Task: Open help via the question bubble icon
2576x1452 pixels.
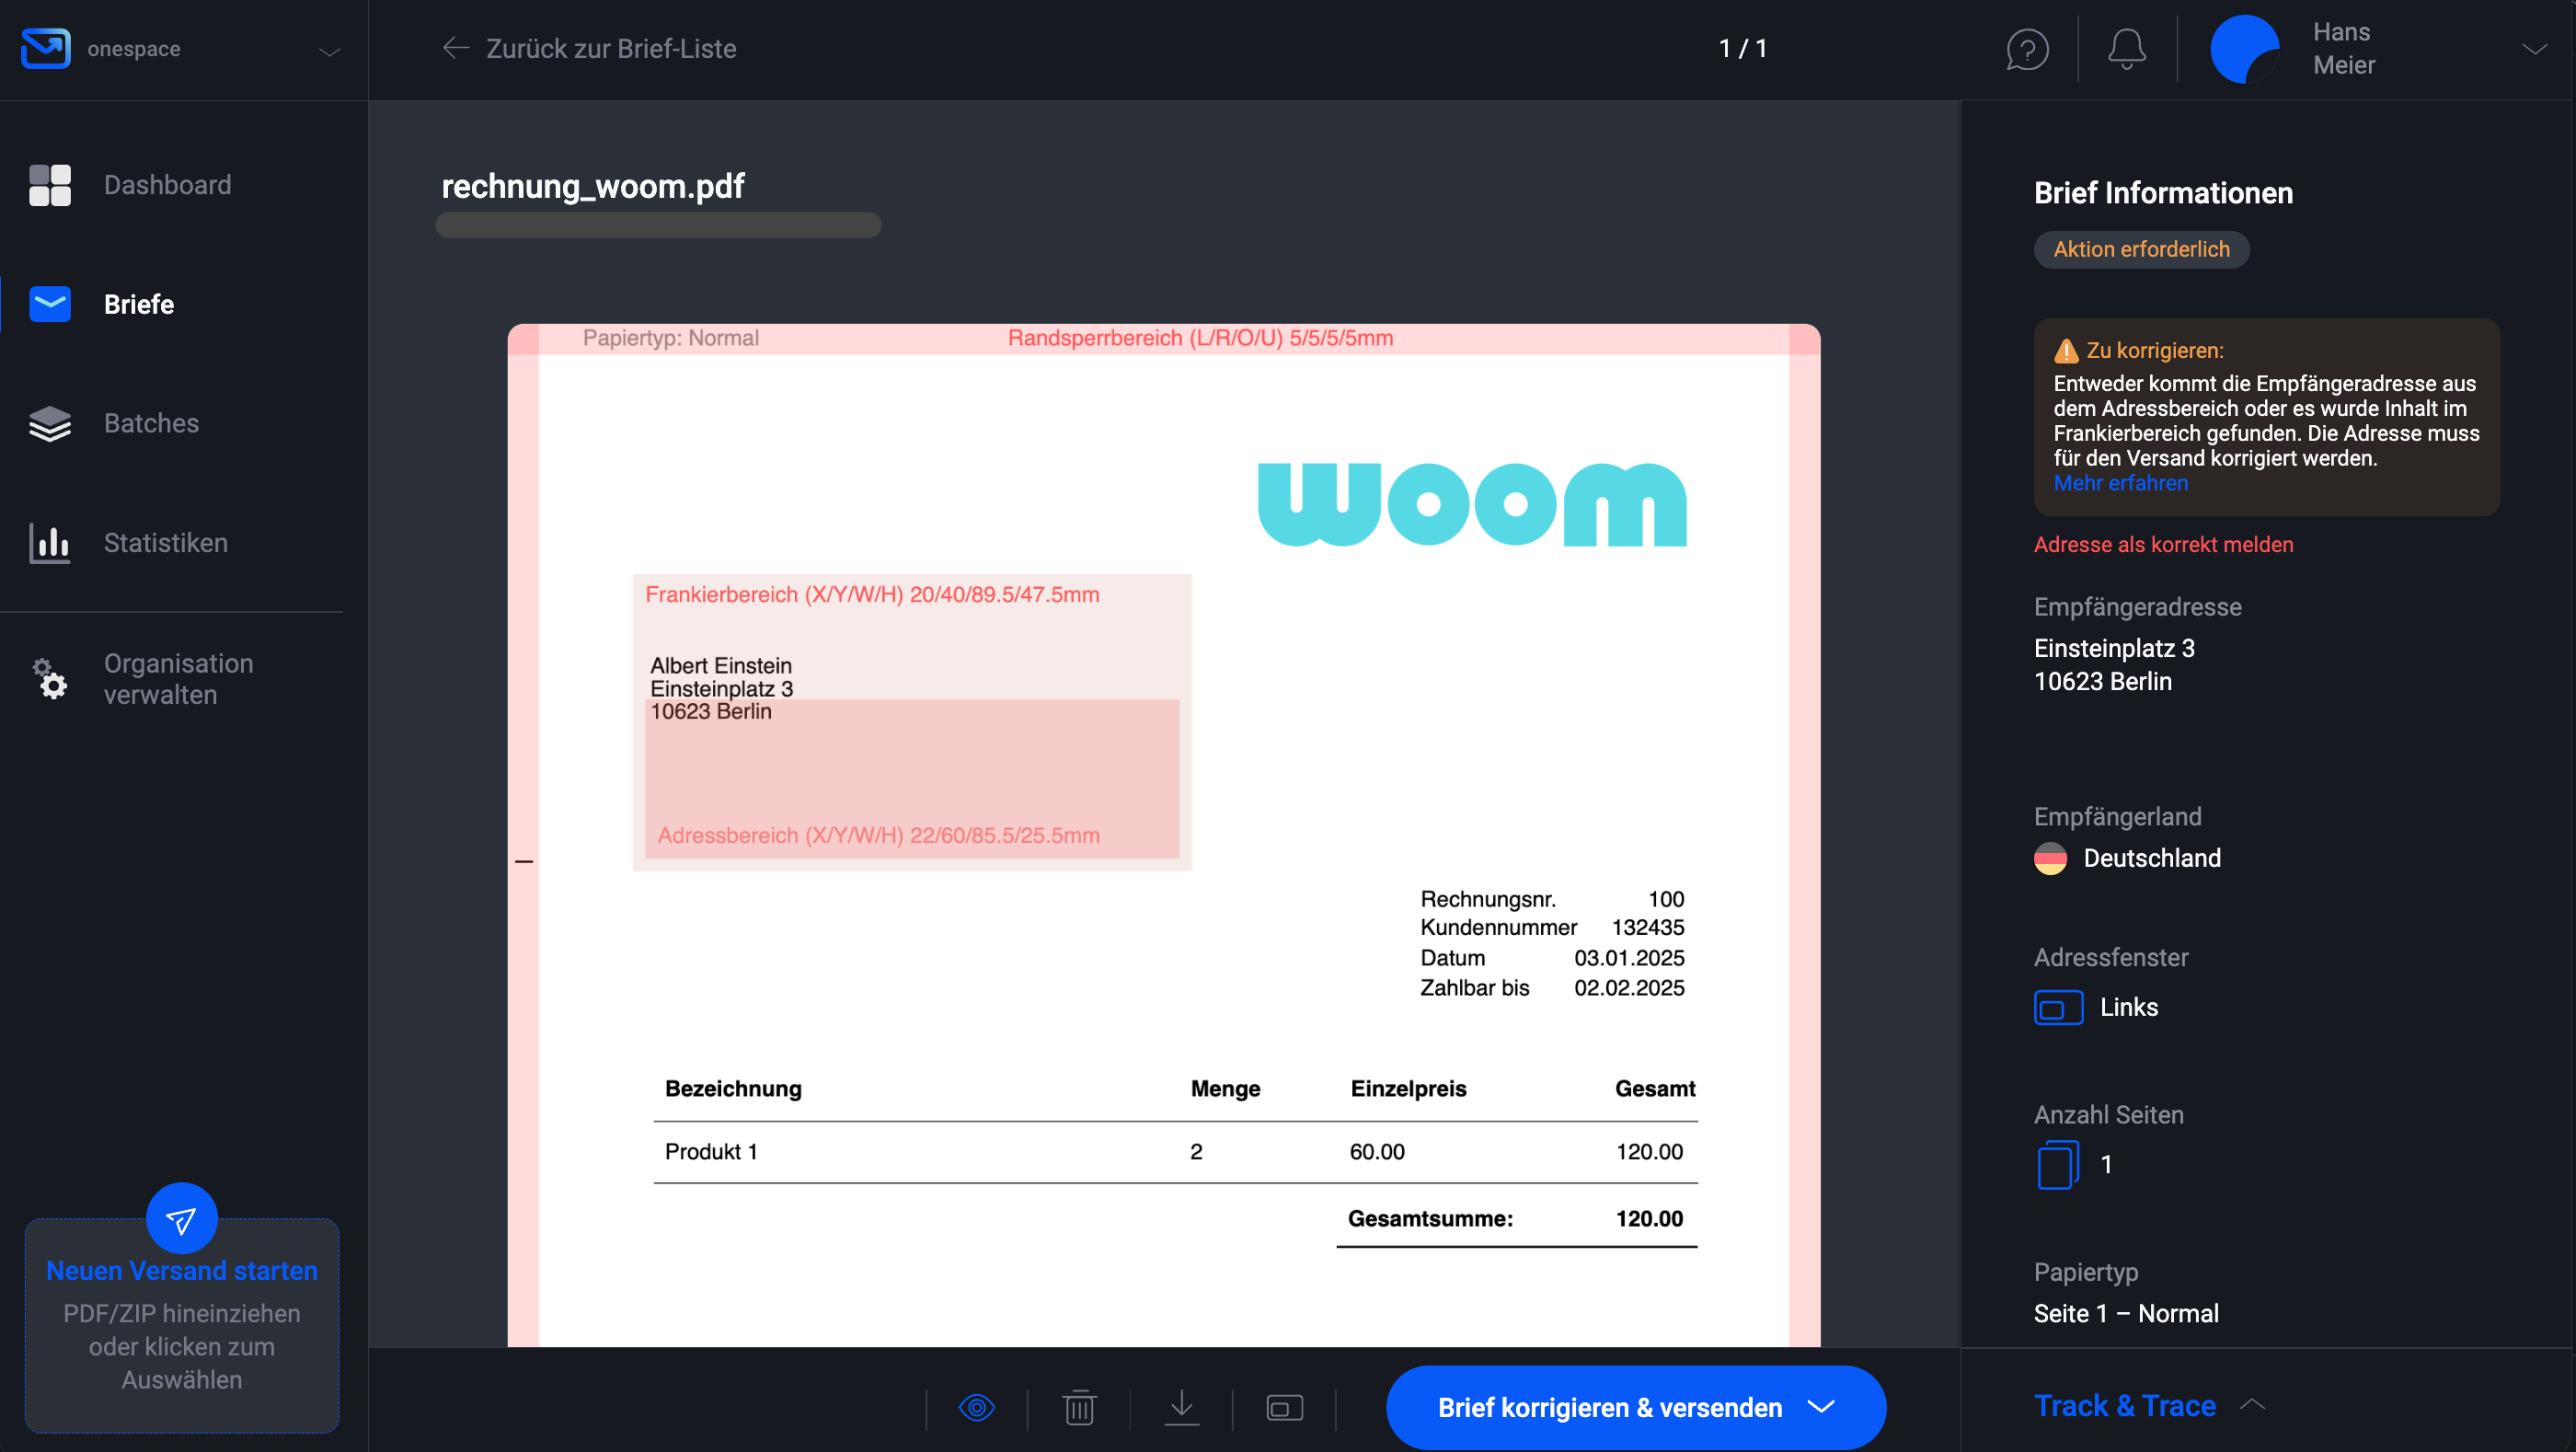Action: [x=2027, y=48]
